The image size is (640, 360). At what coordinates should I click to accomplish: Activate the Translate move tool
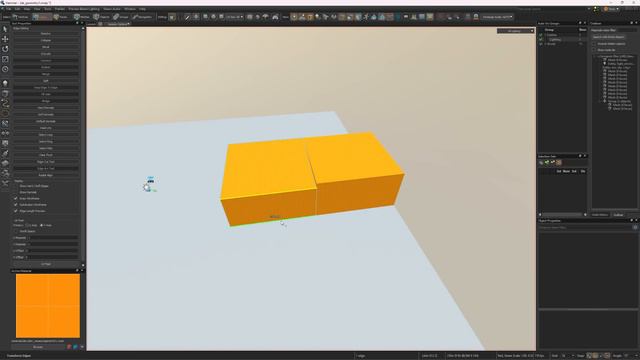click(5, 39)
